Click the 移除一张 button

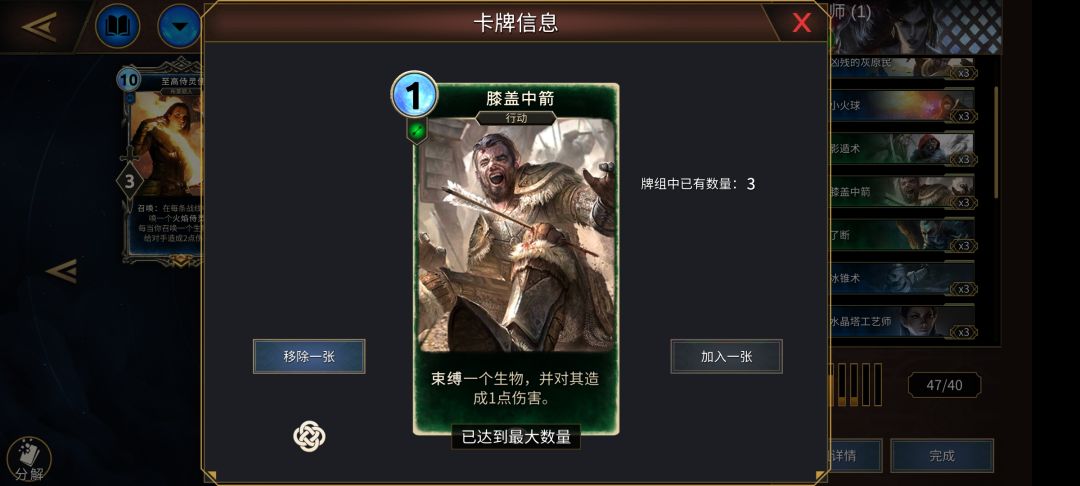309,357
